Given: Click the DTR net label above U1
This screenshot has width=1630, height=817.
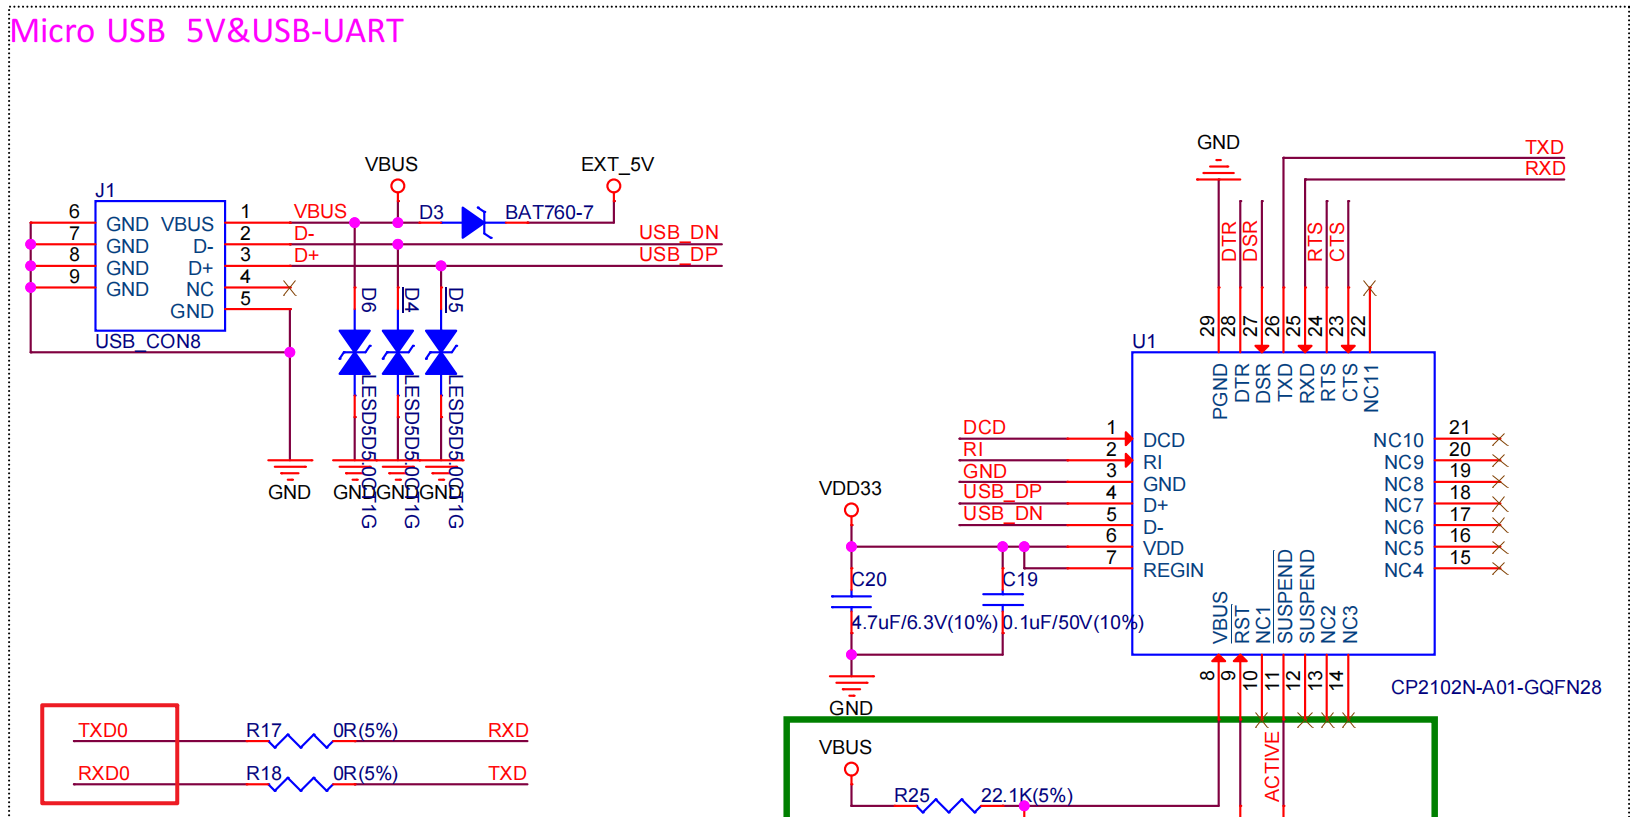Looking at the screenshot, I should tap(1229, 241).
